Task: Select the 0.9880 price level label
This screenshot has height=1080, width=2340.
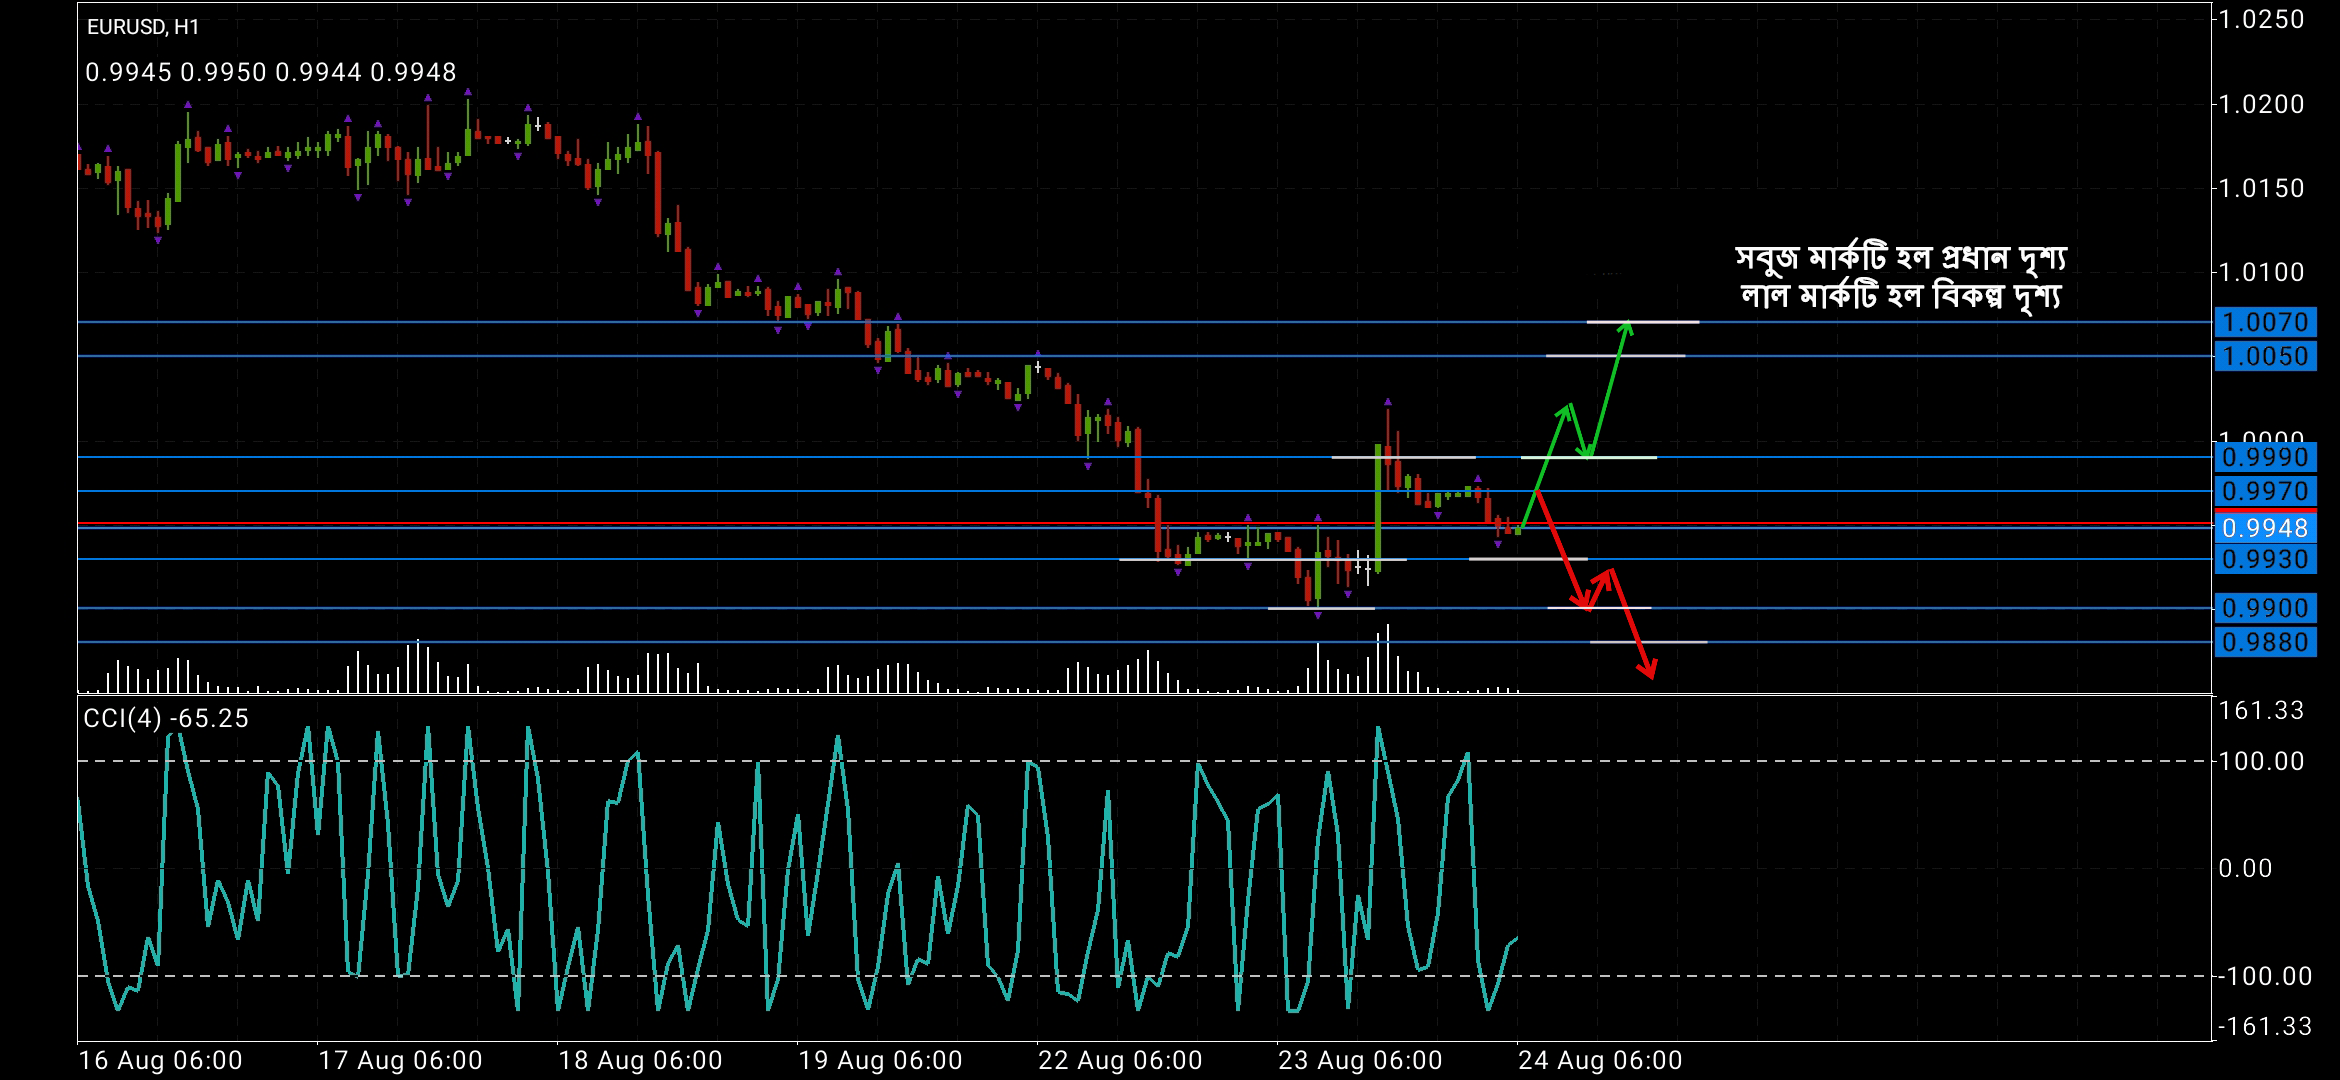Action: click(2266, 642)
